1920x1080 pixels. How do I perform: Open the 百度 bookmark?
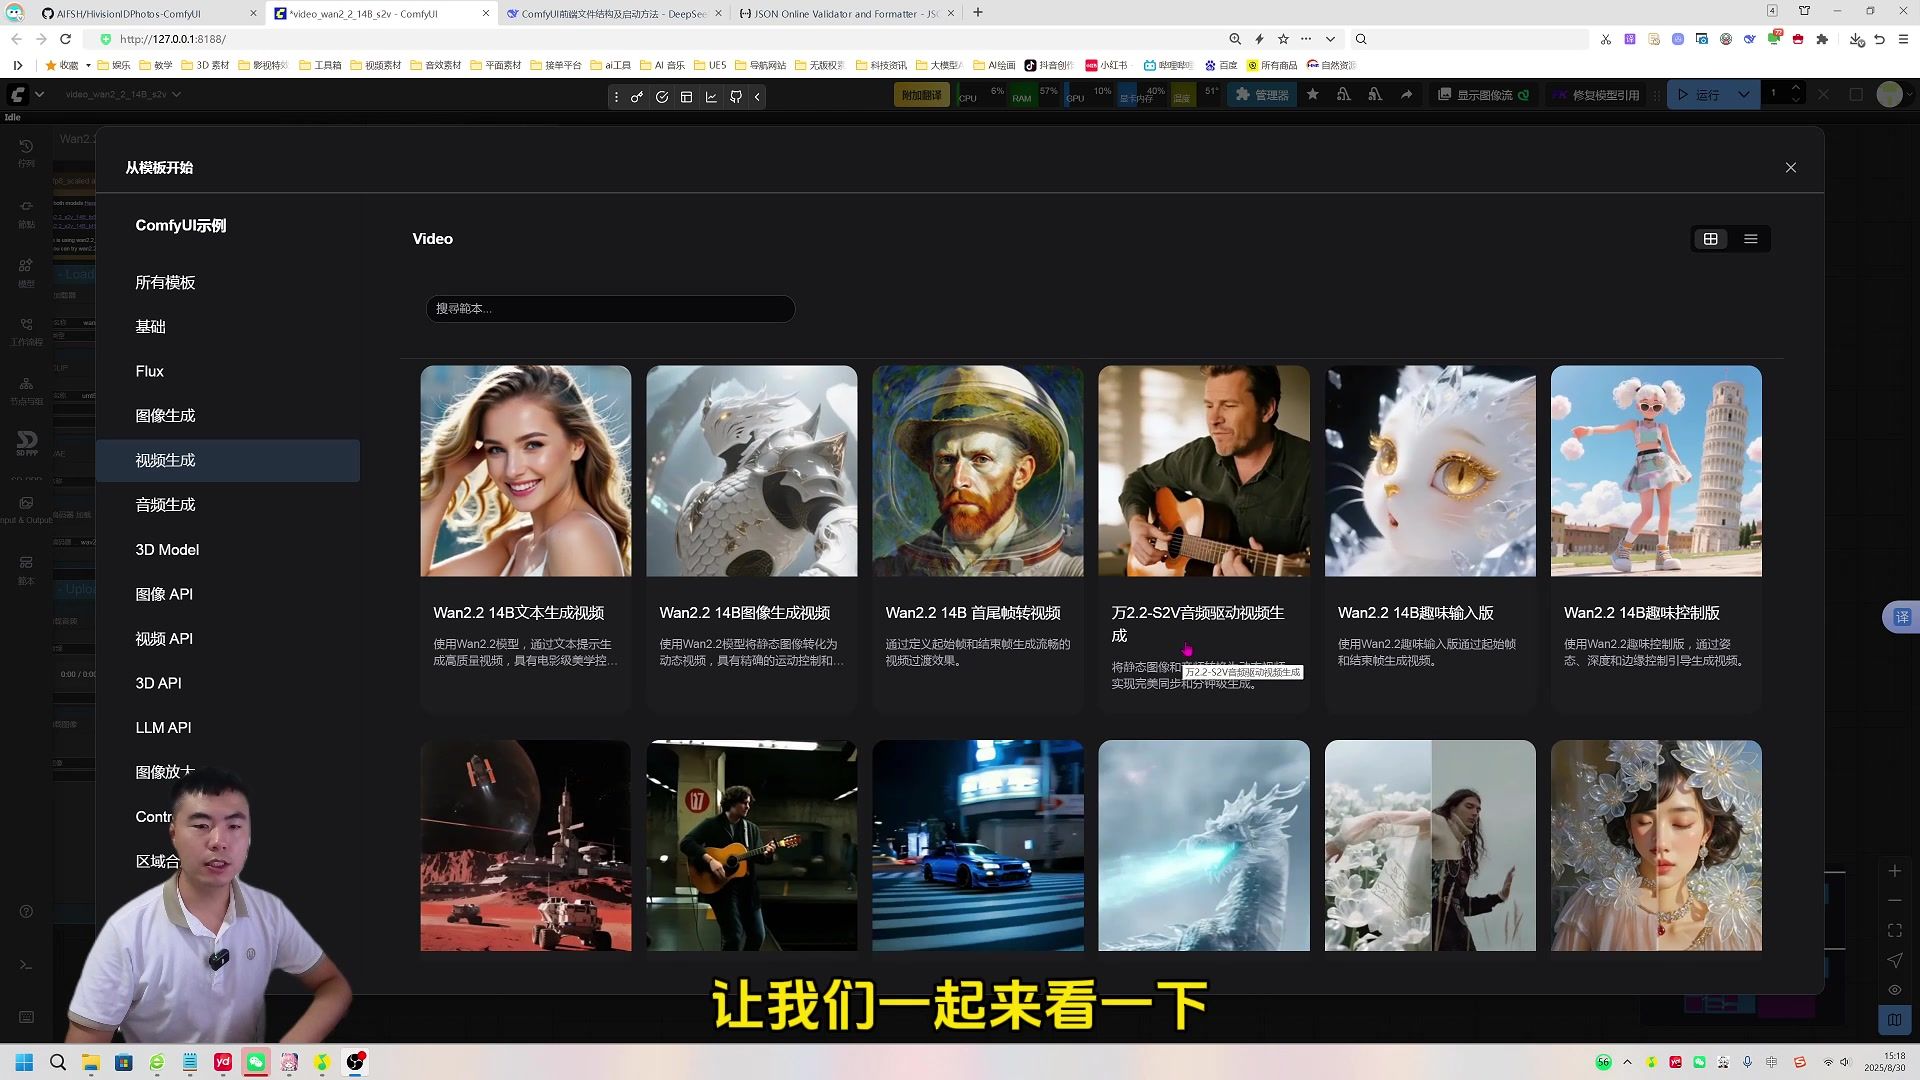point(1221,65)
